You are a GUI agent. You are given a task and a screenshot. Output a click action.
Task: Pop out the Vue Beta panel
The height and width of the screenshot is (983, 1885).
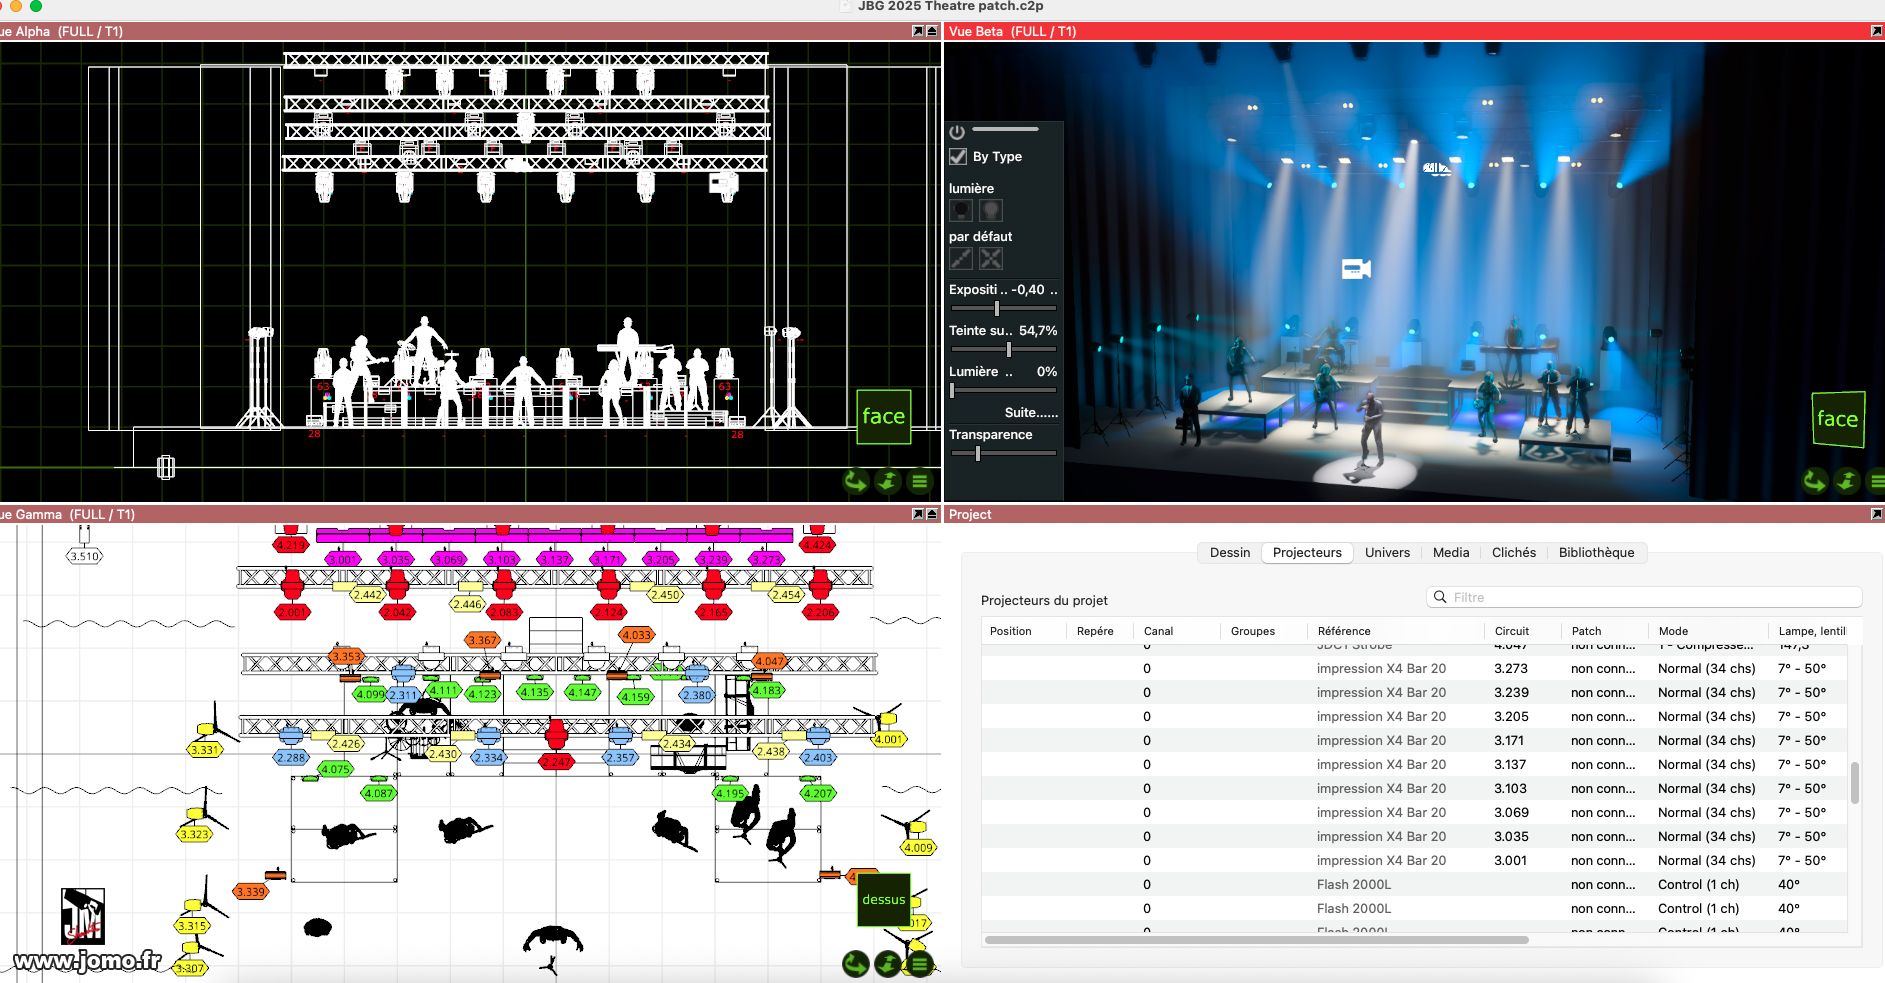click(x=1876, y=32)
